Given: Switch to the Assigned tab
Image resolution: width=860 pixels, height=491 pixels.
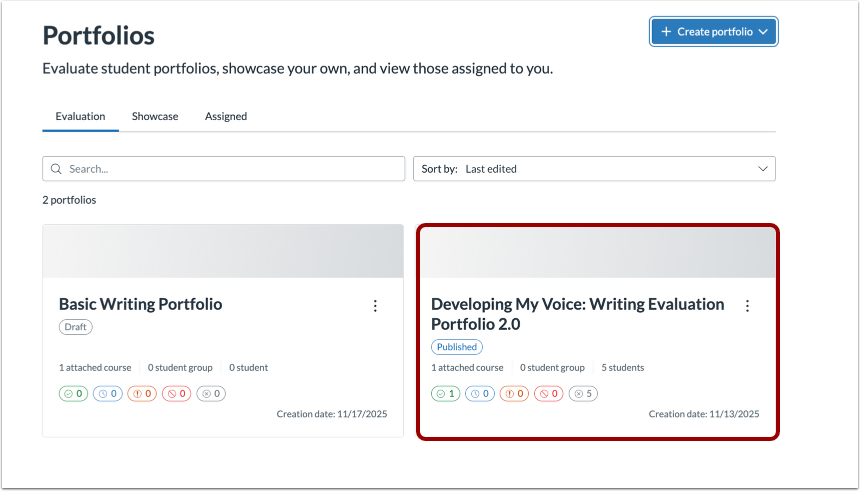Looking at the screenshot, I should (225, 116).
